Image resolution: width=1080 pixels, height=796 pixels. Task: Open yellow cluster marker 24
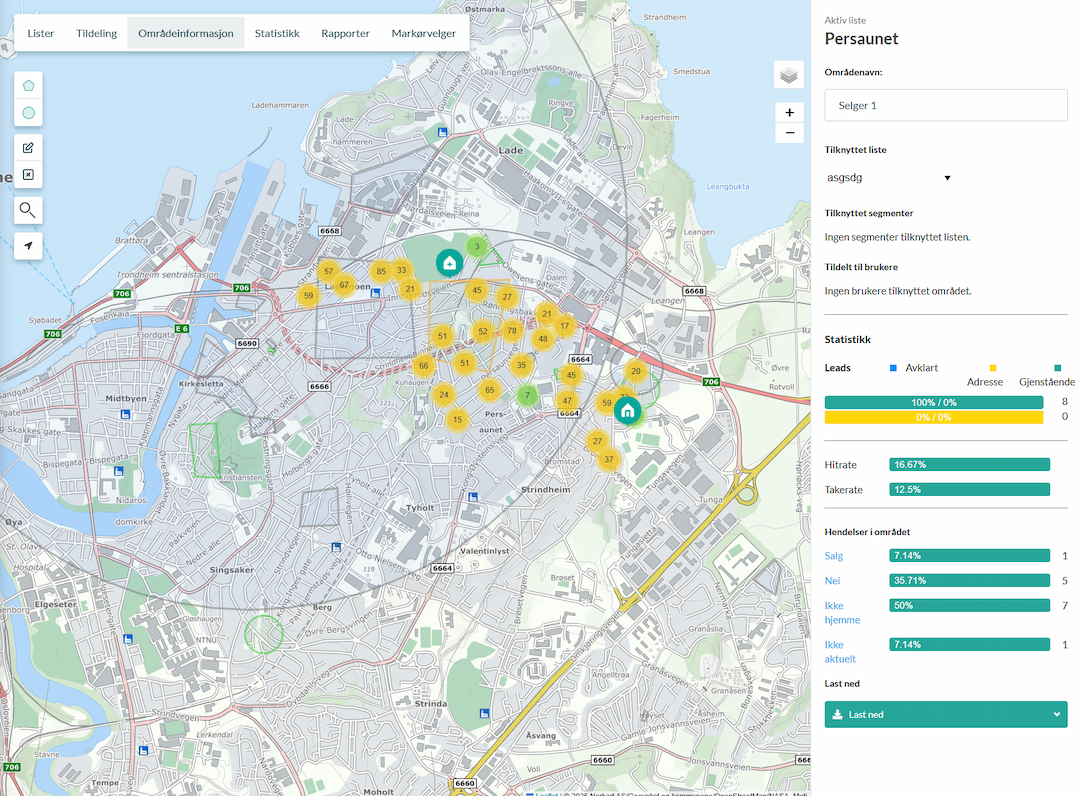444,395
